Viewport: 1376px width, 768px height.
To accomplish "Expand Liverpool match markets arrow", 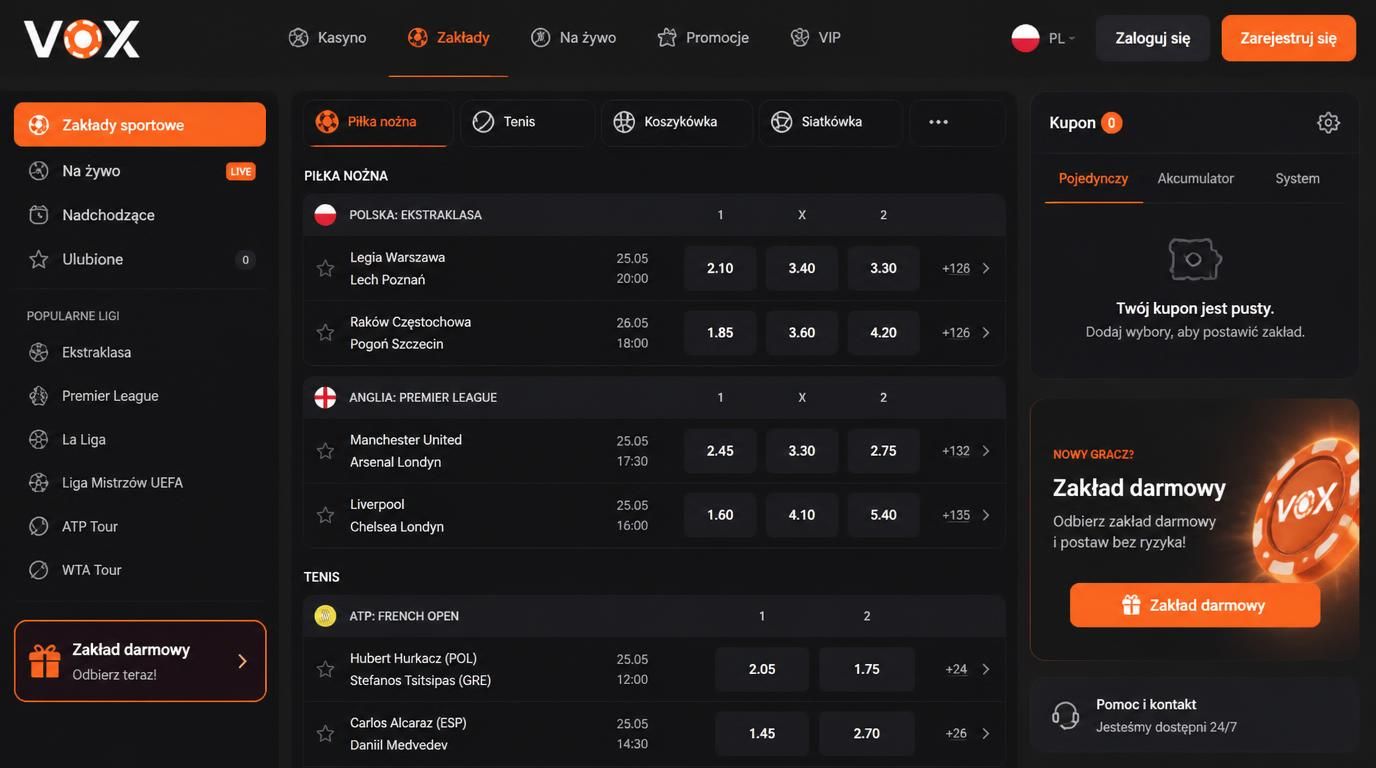I will point(986,515).
